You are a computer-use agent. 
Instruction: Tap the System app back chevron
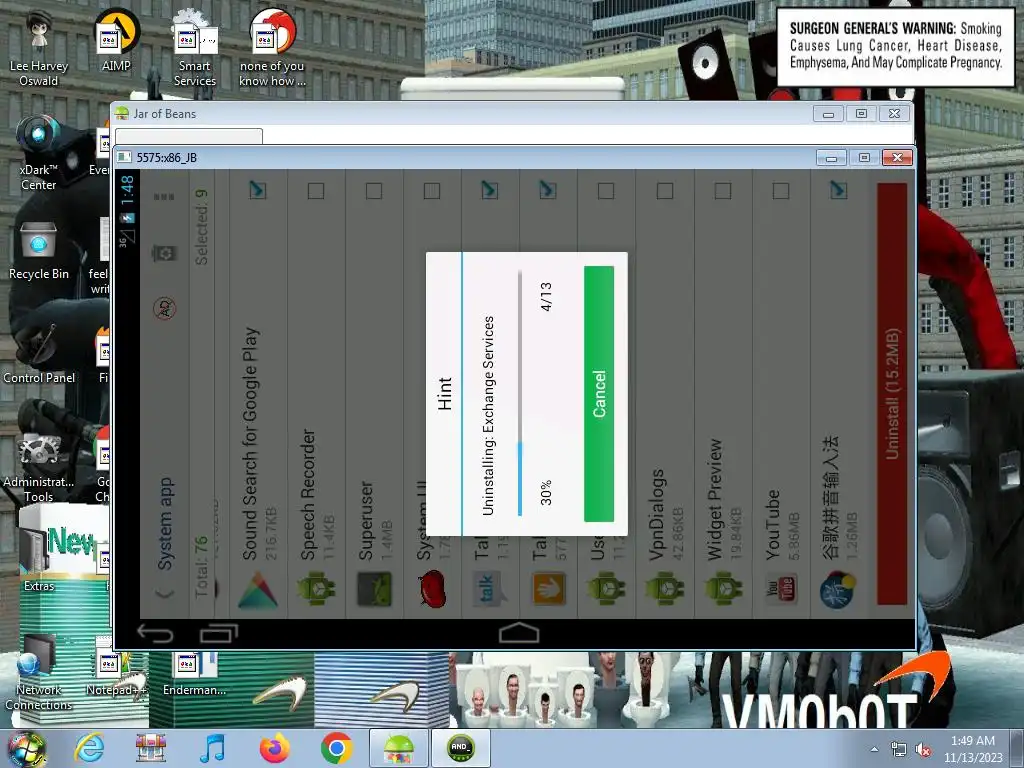[x=165, y=593]
